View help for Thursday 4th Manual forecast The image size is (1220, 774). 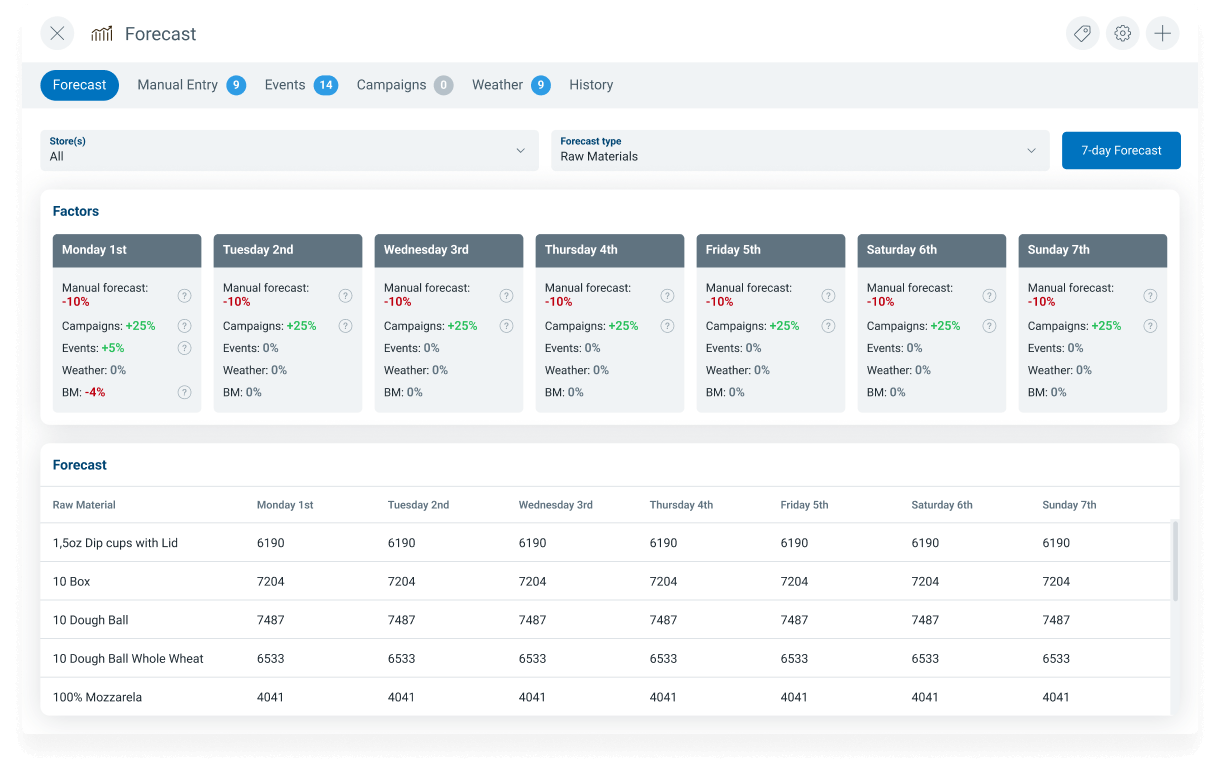click(667, 296)
